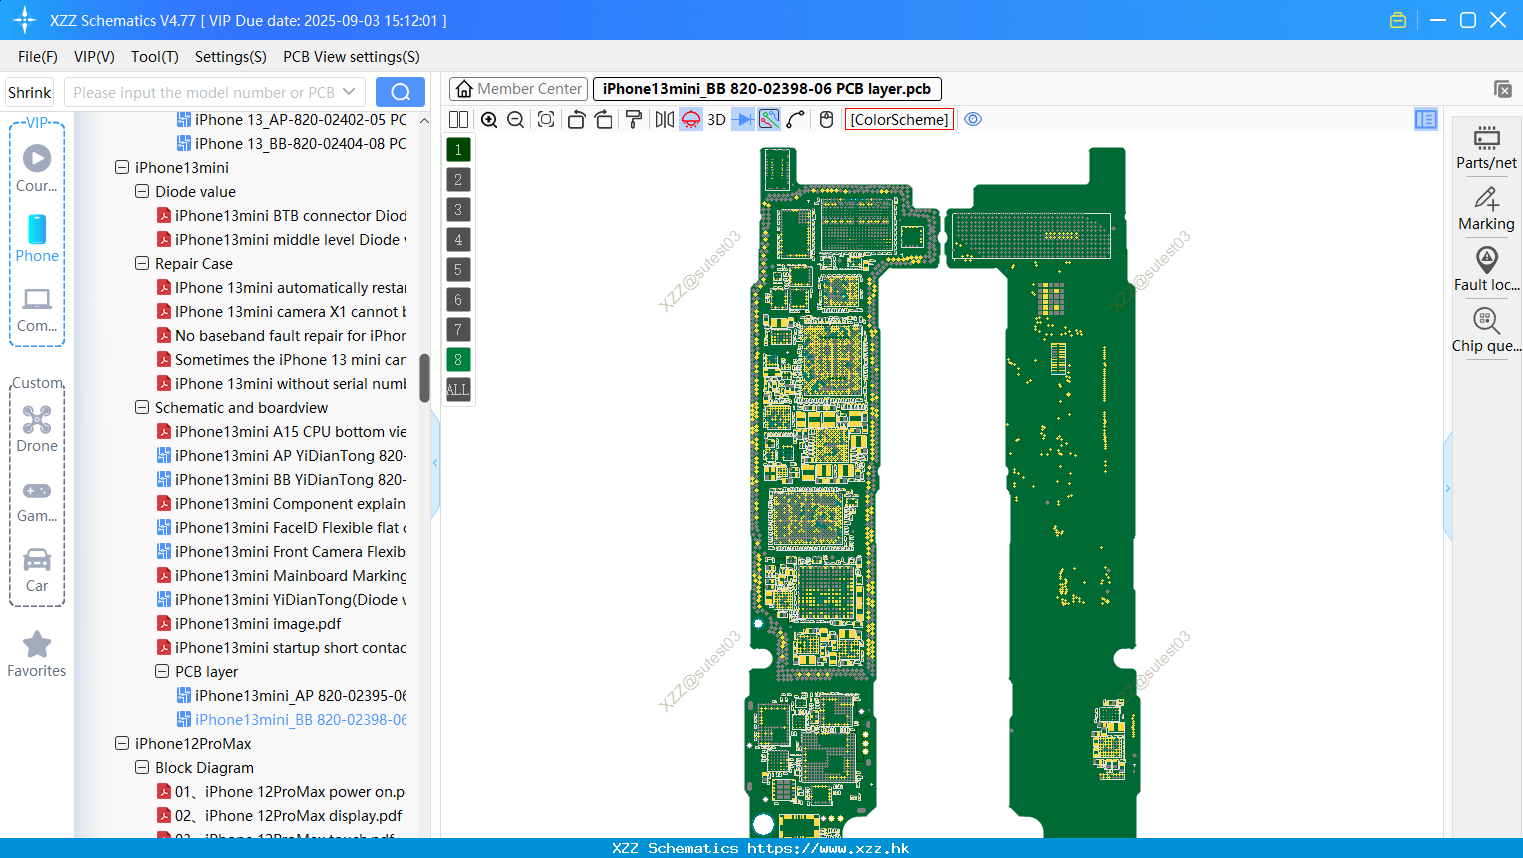
Task: Zoom out of the PCB view
Action: [x=515, y=119]
